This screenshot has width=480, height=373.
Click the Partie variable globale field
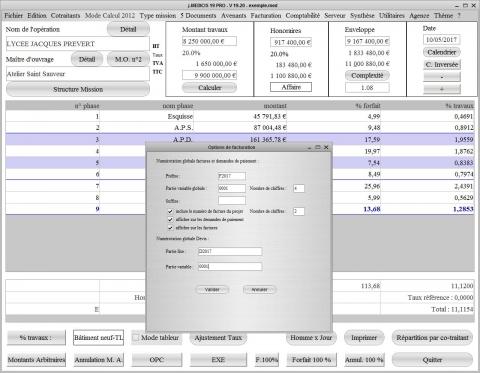(x=232, y=188)
